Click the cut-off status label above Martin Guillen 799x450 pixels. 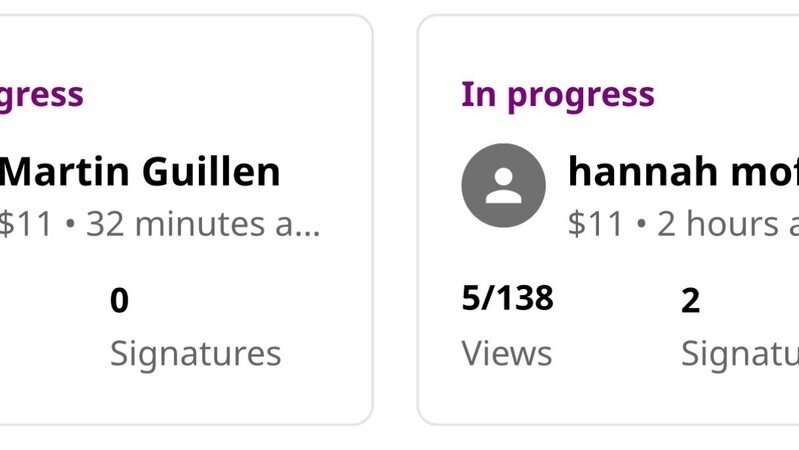pyautogui.click(x=41, y=95)
